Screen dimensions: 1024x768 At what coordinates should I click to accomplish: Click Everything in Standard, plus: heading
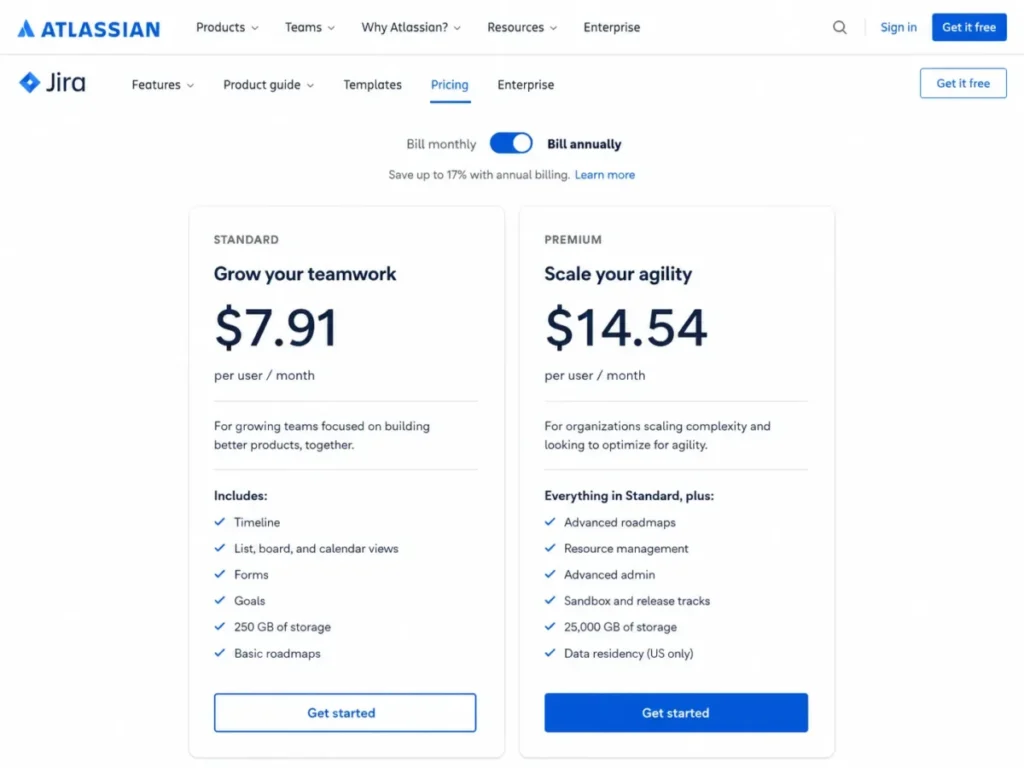629,496
